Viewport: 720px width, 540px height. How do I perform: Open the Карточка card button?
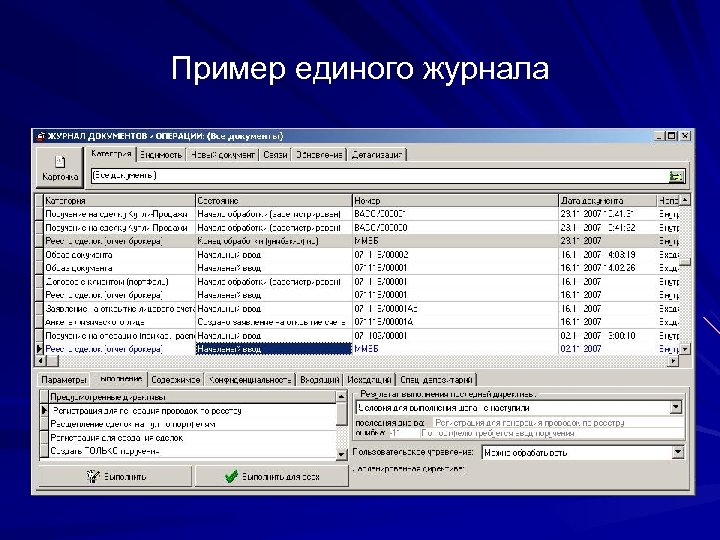(x=60, y=168)
